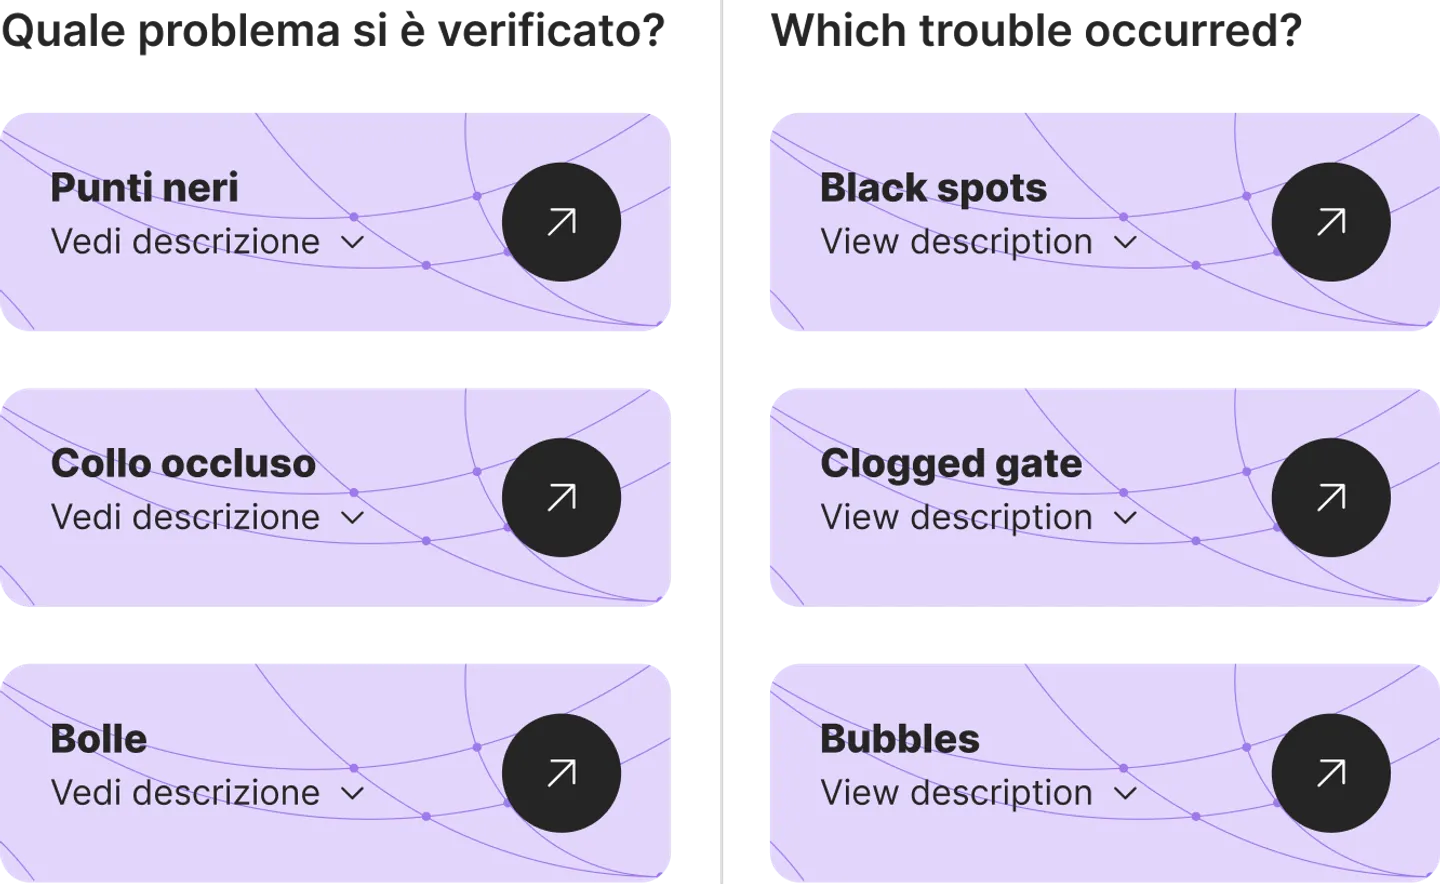Expand Vedi descrizione chevron under Punti neri
The image size is (1440, 884).
[x=352, y=242]
